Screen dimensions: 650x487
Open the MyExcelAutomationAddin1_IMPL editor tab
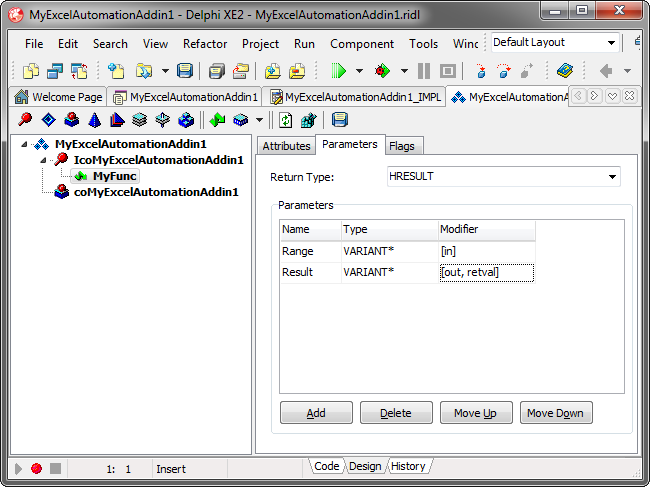coord(356,97)
